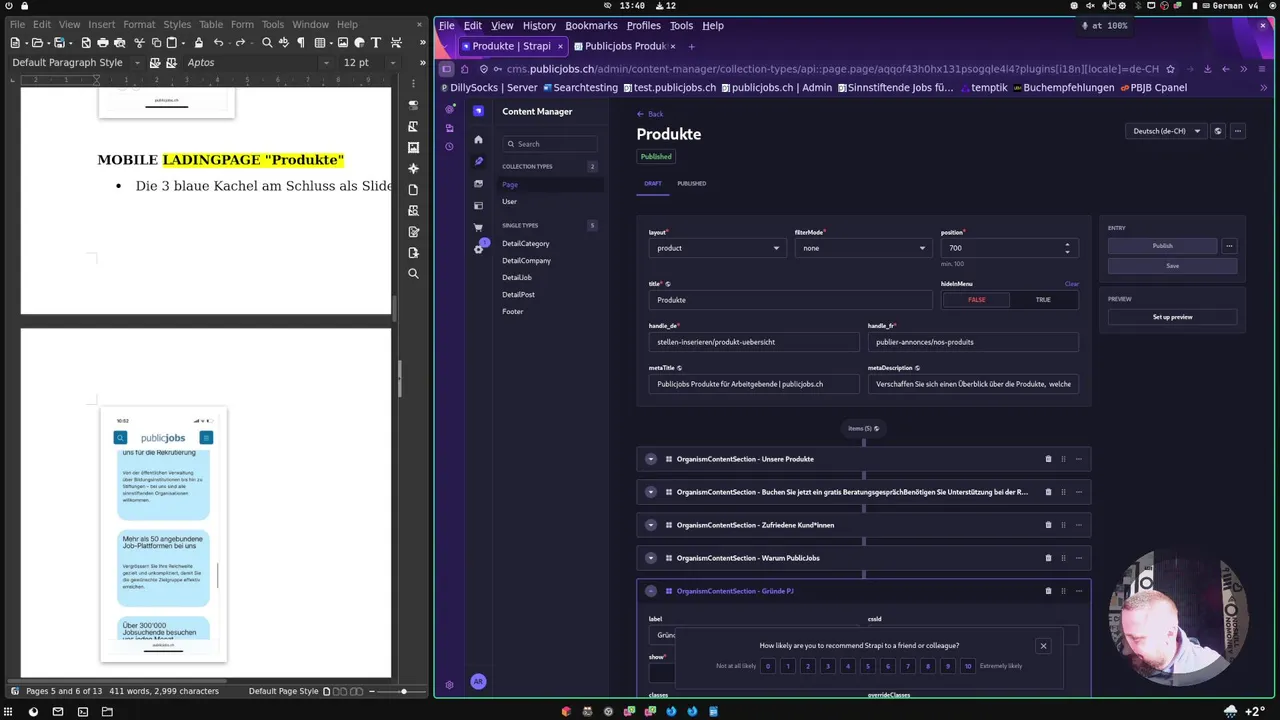
Task: Select rating 5 in Strapi survey
Action: (x=868, y=666)
